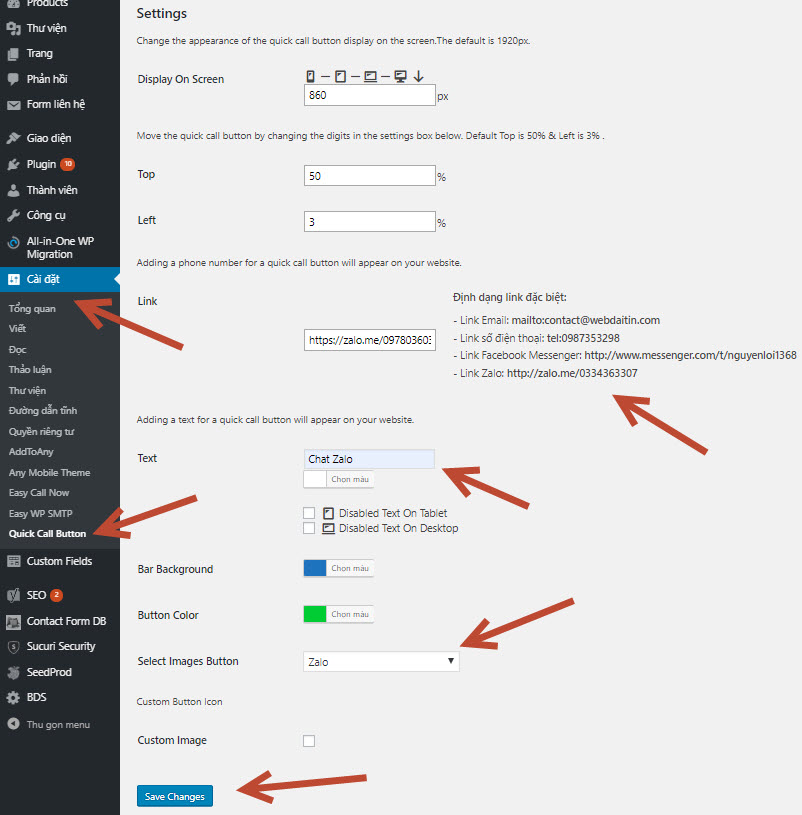This screenshot has height=815, width=802.
Task: Open the Tổng quan settings link
Action: pyautogui.click(x=32, y=308)
